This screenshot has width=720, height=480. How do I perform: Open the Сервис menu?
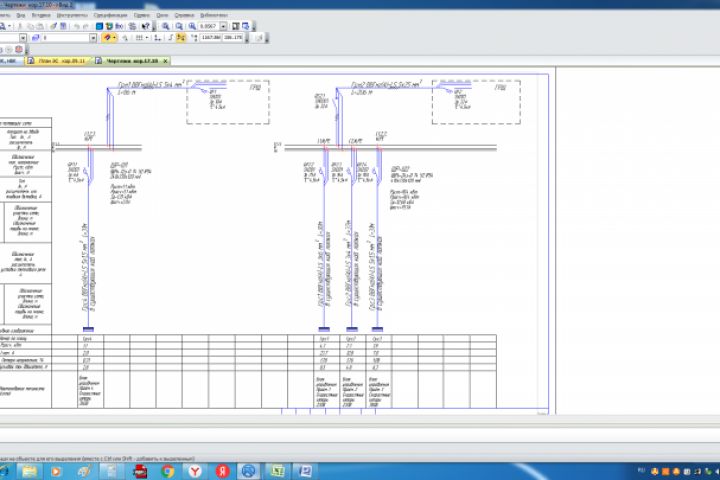click(x=141, y=15)
